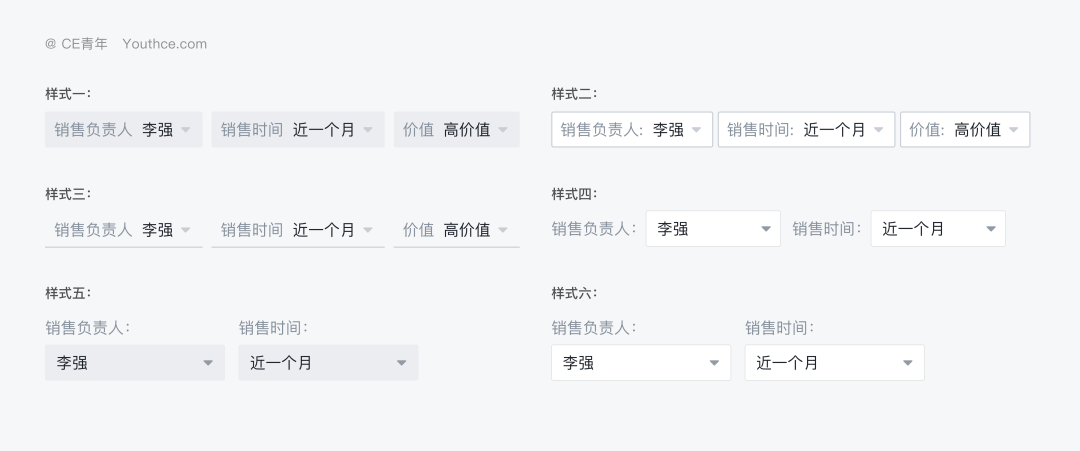Select 高价值 text in 样式二 价值 box
This screenshot has height=451, width=1080.
[x=977, y=130]
